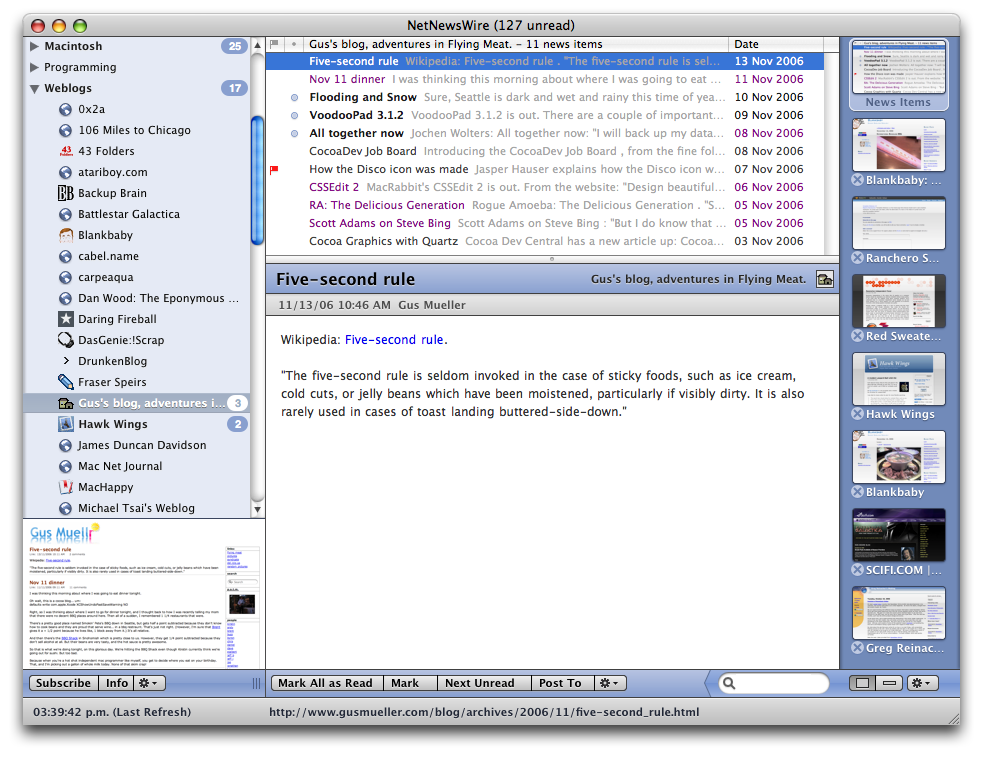Close the SCIFI.COM tab
The image size is (999, 769).
[x=858, y=570]
